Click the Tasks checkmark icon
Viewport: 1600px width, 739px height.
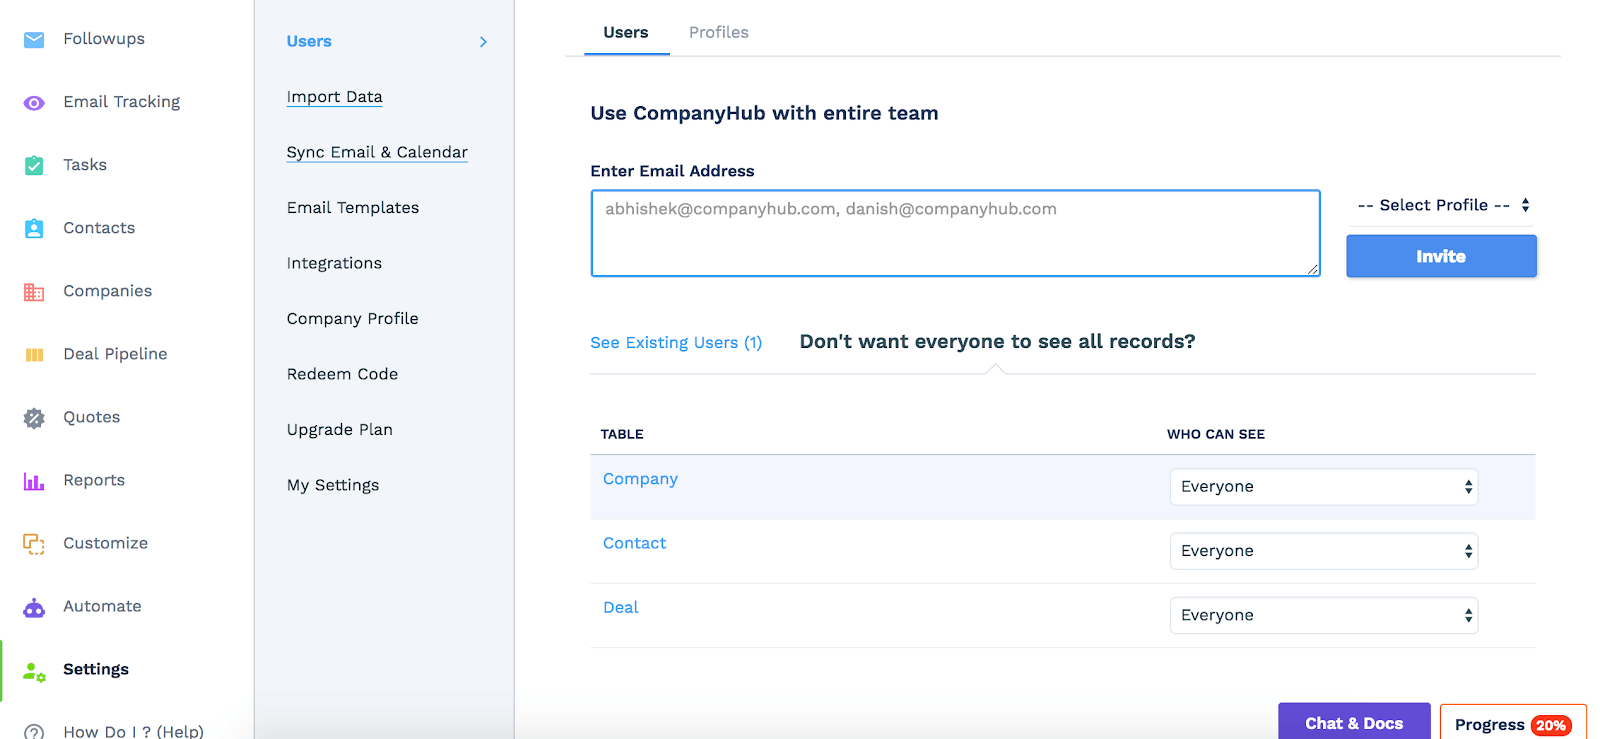click(x=34, y=165)
